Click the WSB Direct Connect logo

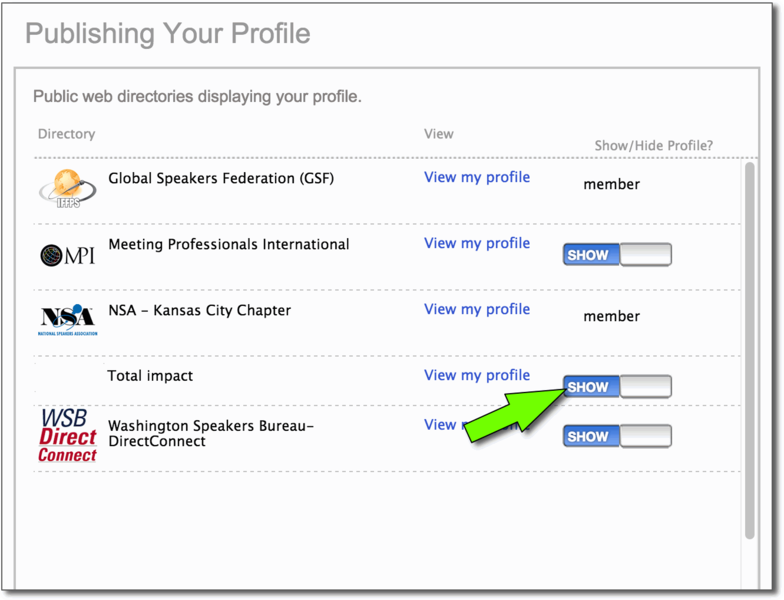point(68,435)
